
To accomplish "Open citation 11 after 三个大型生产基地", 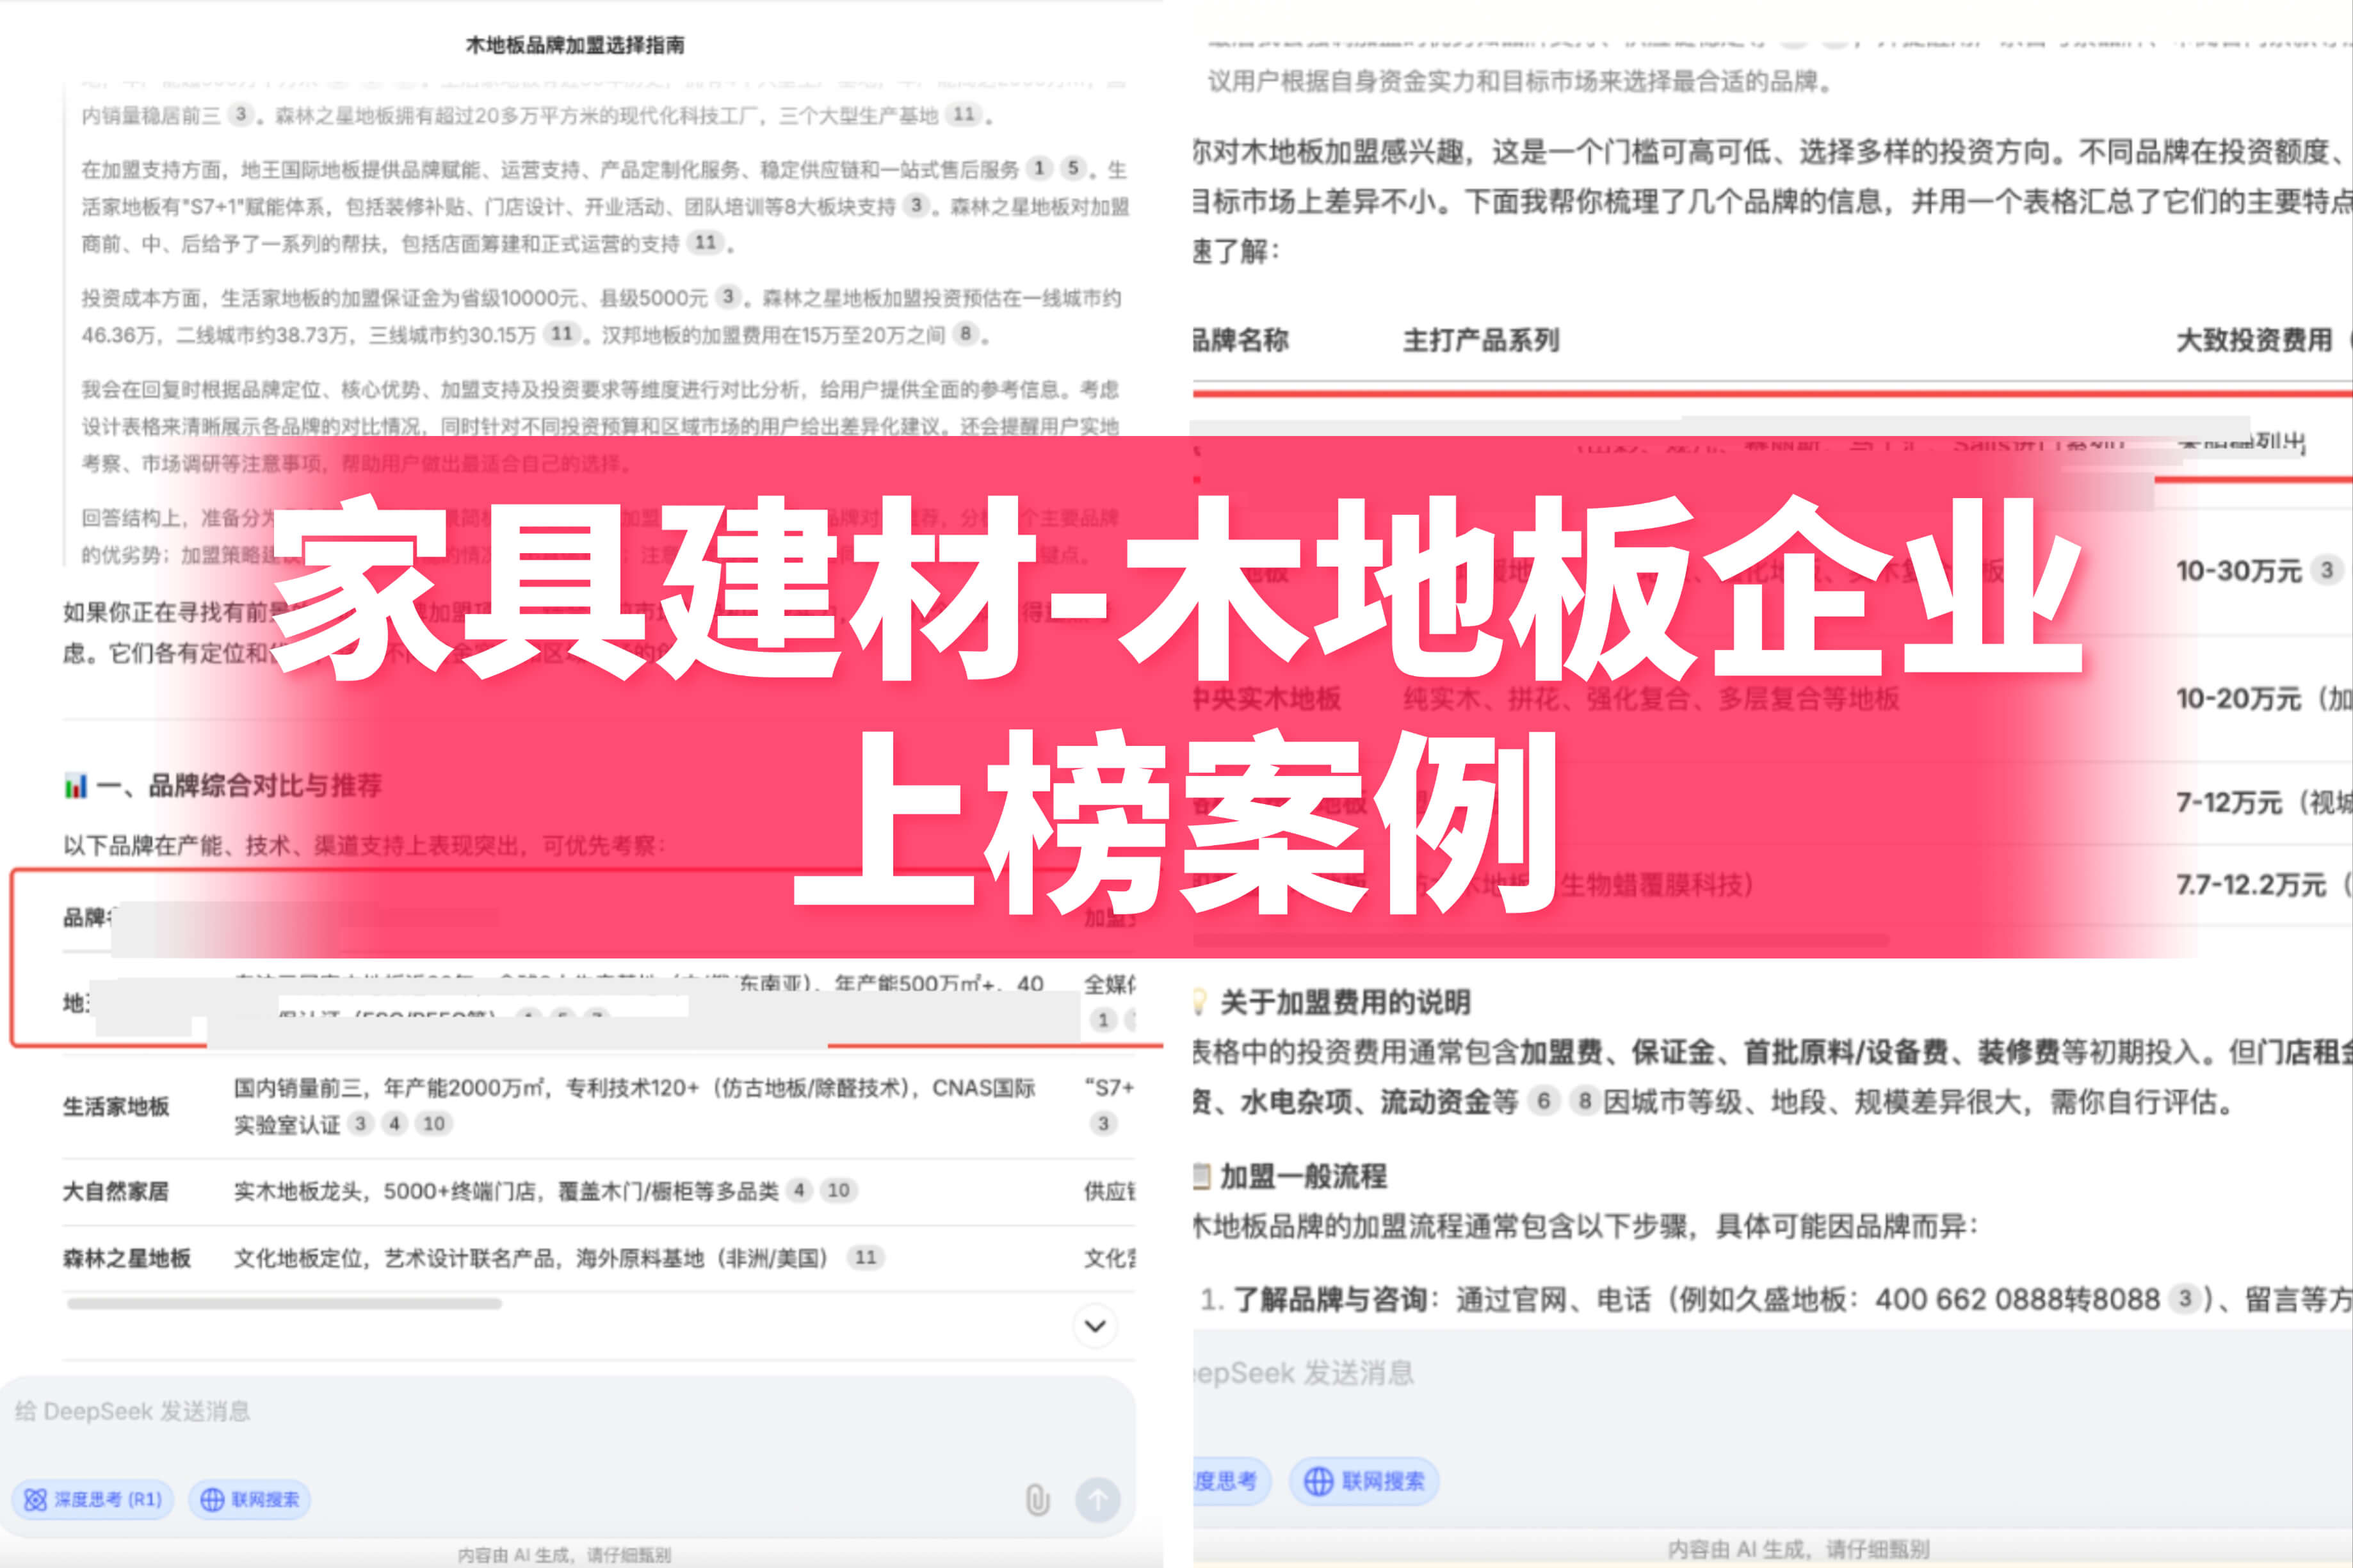I will [x=963, y=115].
